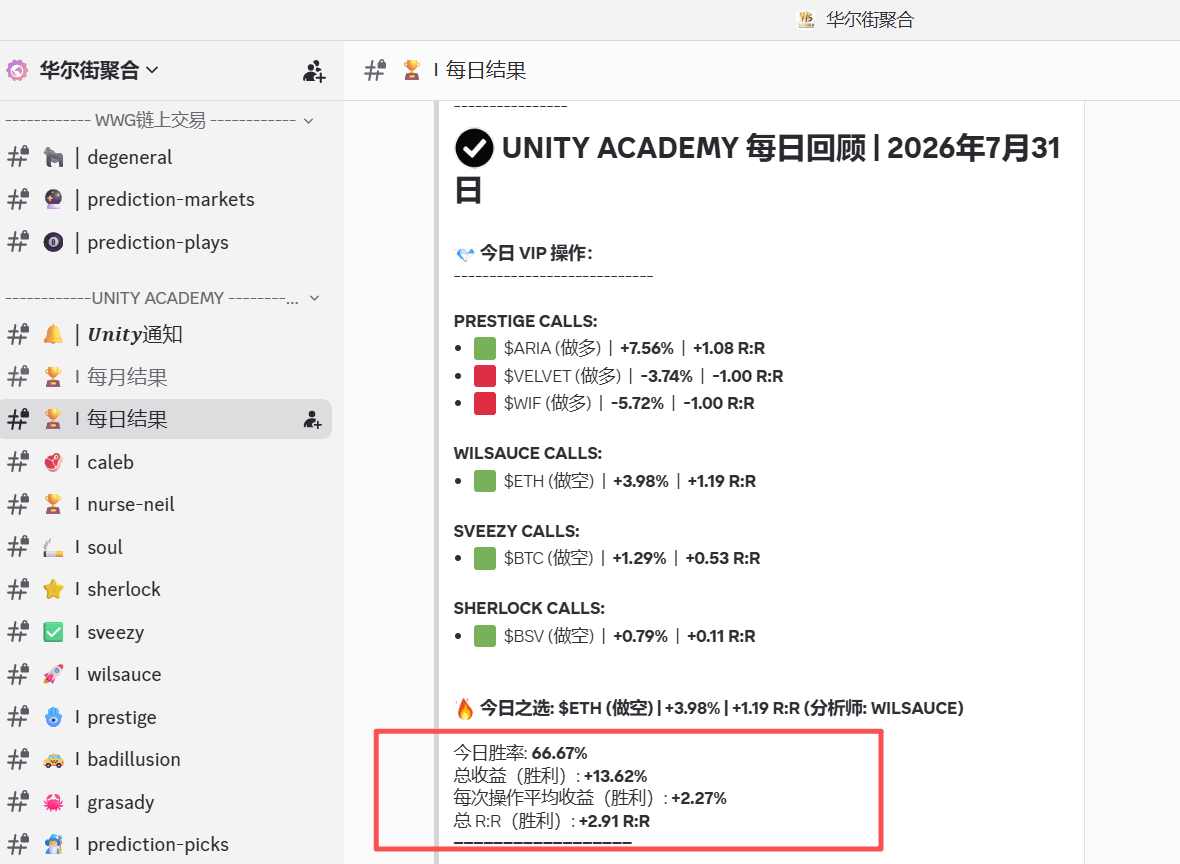Click the fire emoji before 今日之选
The height and width of the screenshot is (864, 1180).
click(x=464, y=708)
